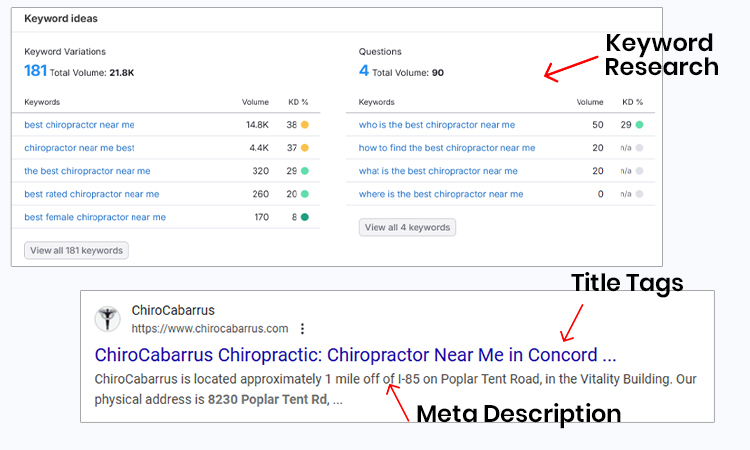Click the grey n/a dot for how to find the best chiropractor
750x450 pixels.
(640, 148)
